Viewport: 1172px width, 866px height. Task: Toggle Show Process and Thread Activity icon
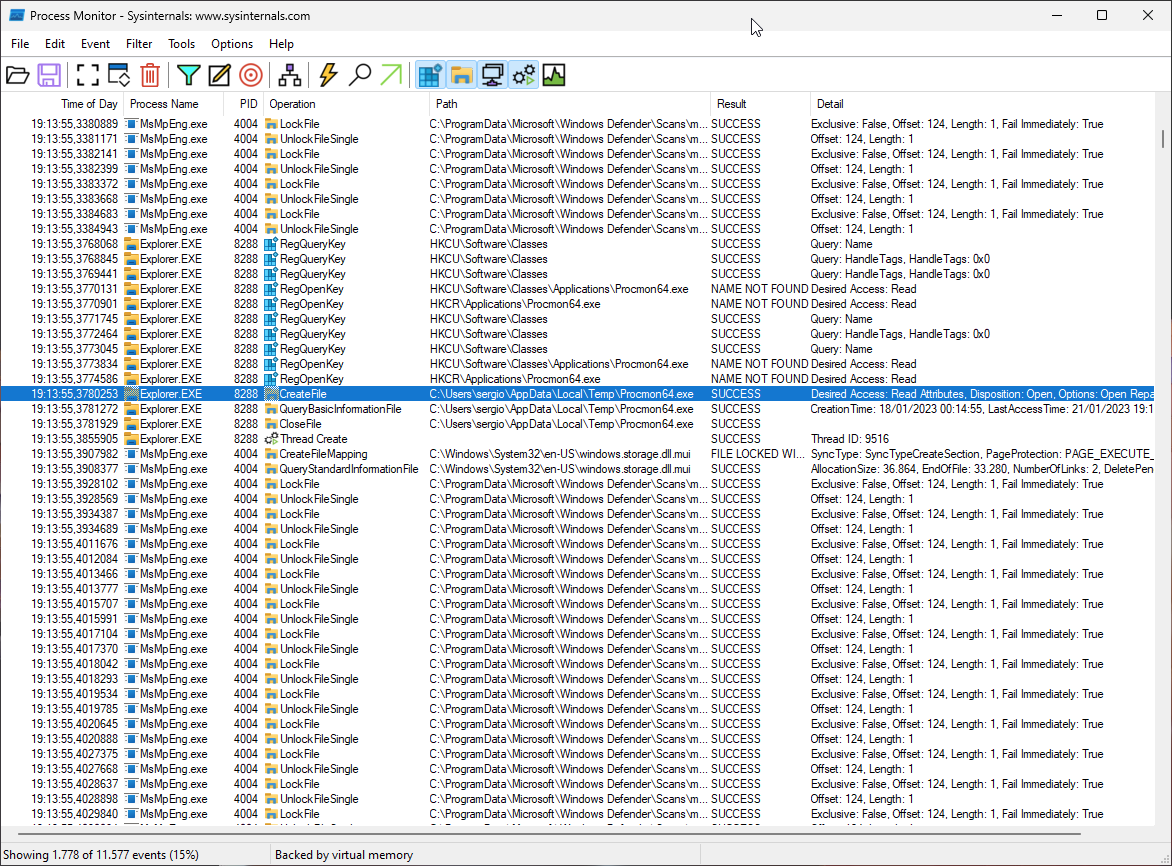tap(524, 75)
